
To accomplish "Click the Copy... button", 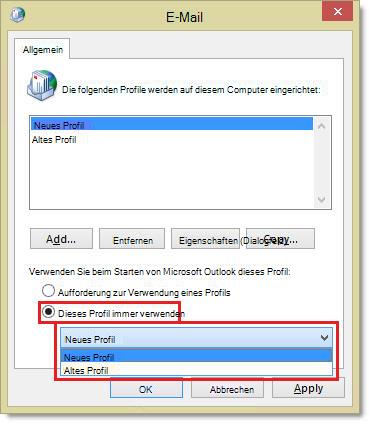I will click(x=280, y=239).
